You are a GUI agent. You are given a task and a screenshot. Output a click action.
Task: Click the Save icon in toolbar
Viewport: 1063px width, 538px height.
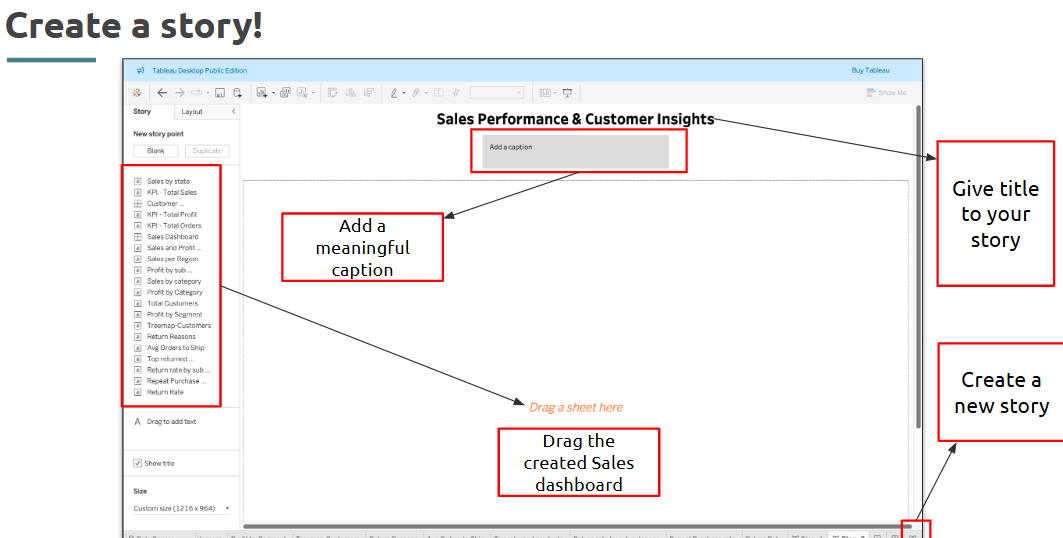pos(220,93)
